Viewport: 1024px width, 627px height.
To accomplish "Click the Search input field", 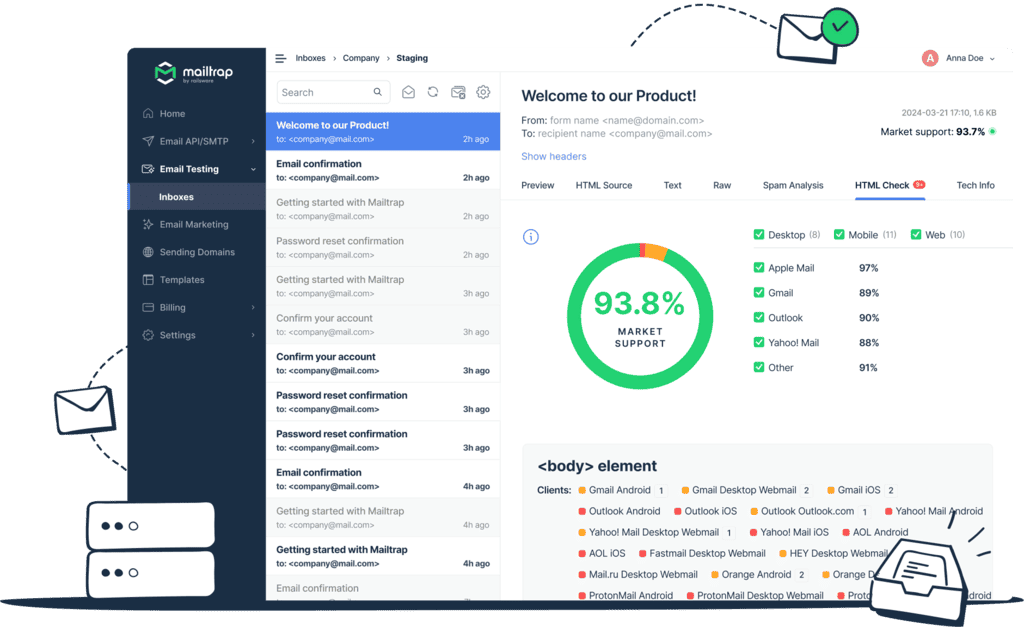I will [333, 92].
